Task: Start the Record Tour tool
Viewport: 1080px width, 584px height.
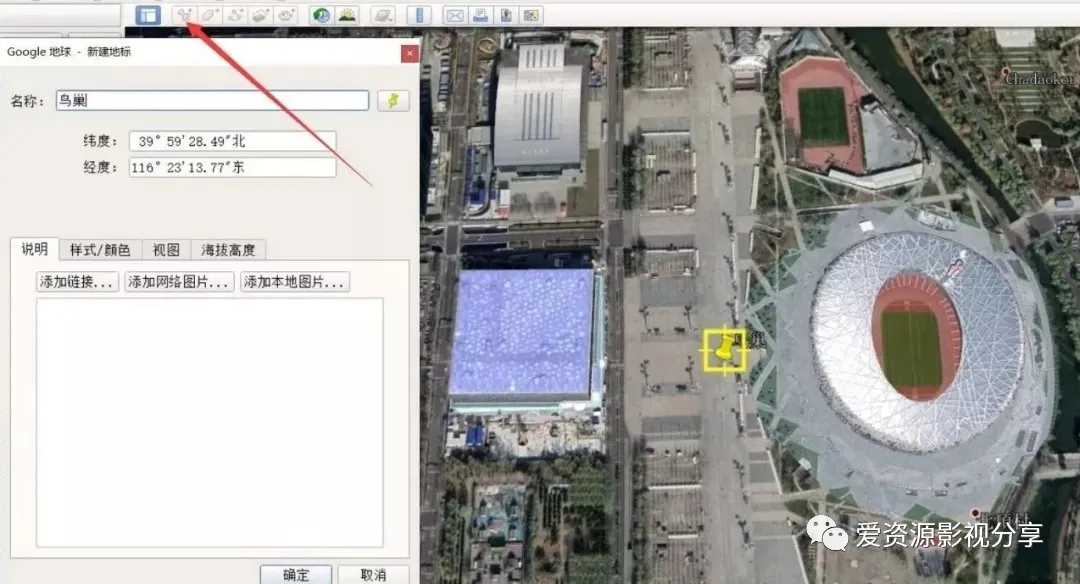Action: click(287, 15)
